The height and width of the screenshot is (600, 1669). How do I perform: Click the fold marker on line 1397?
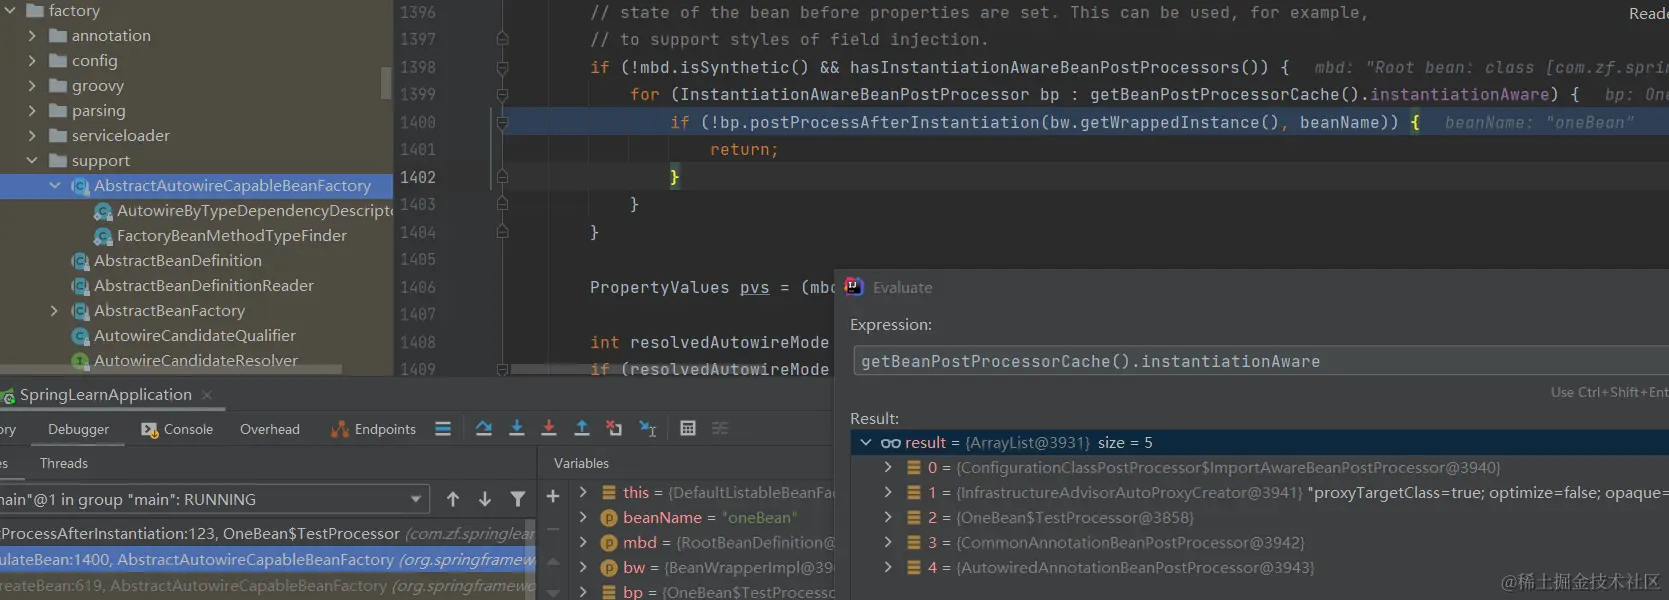503,39
